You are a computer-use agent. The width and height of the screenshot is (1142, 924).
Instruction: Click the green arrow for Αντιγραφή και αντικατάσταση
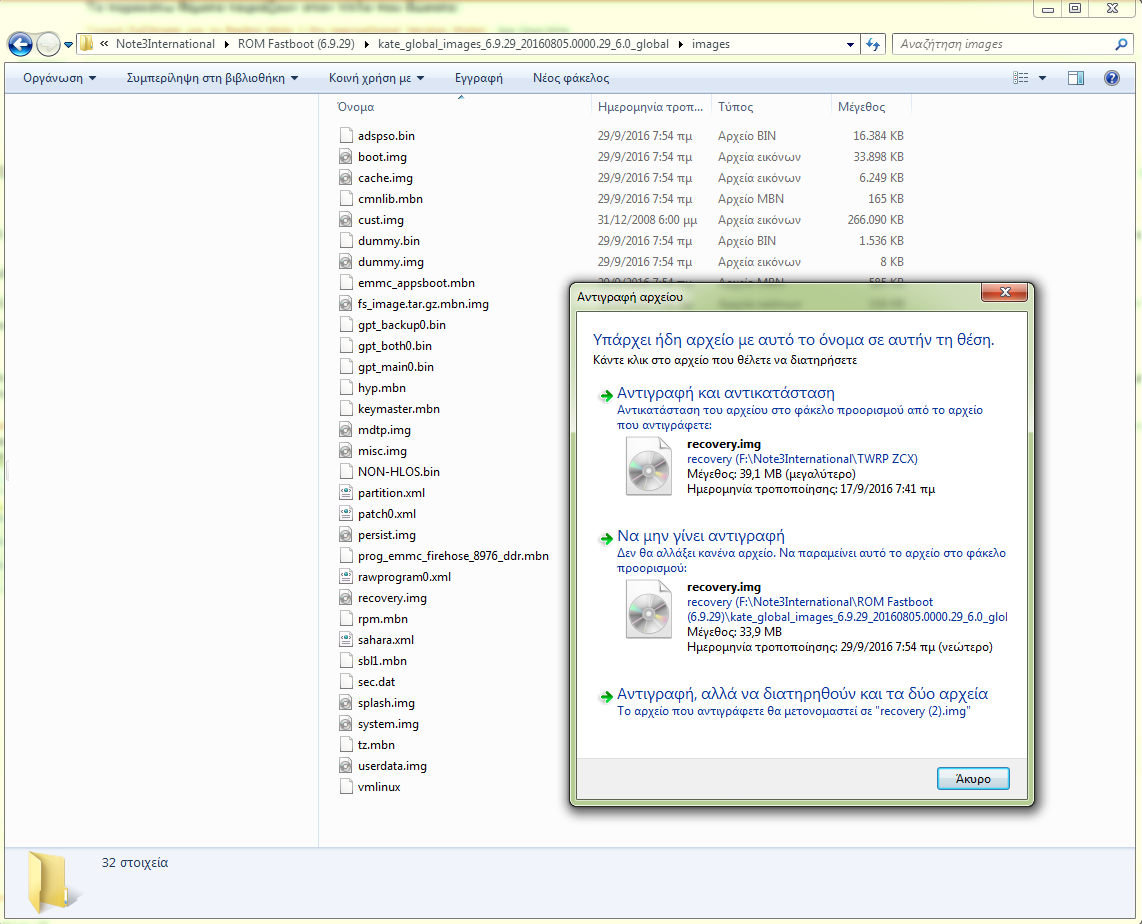click(605, 395)
